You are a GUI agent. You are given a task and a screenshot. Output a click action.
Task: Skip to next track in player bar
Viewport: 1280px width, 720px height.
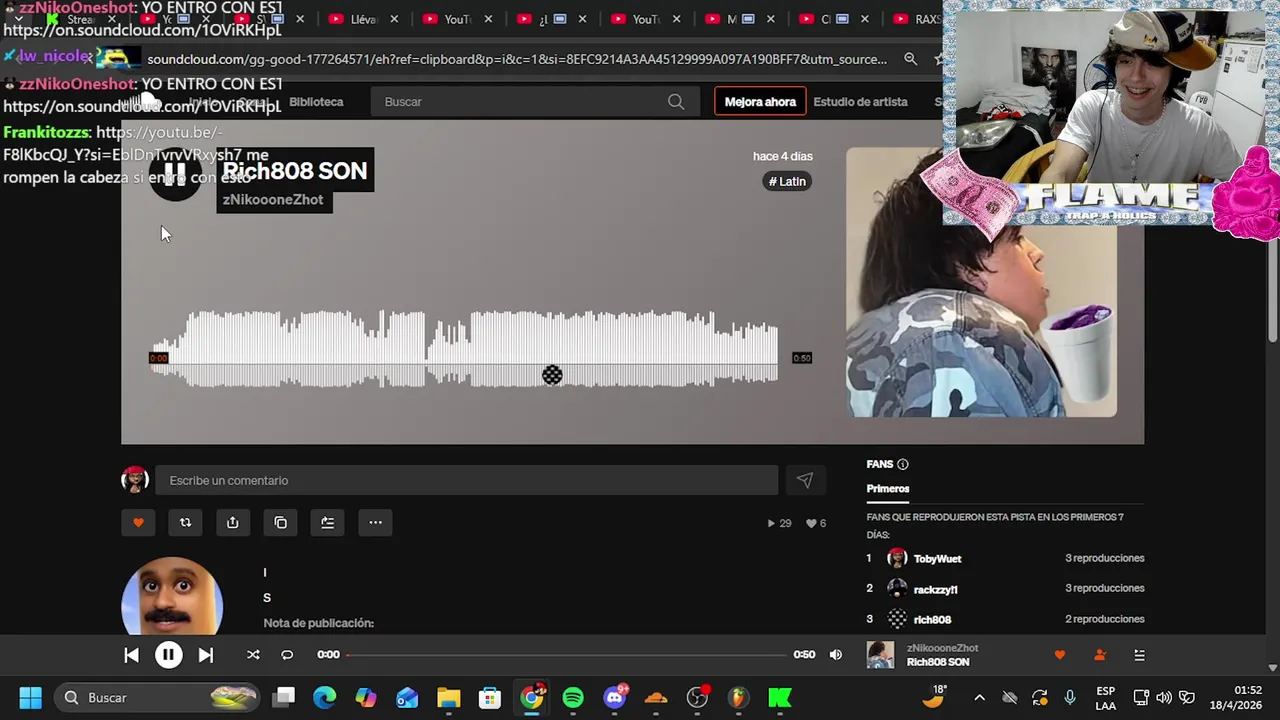(x=205, y=655)
